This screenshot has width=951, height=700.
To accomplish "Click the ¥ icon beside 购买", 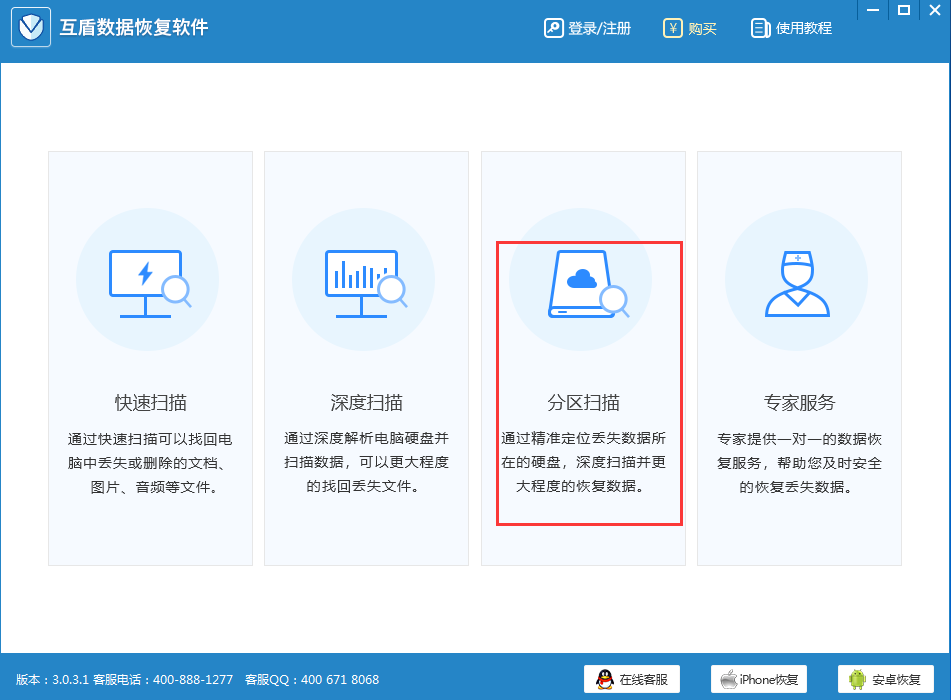I will [672, 28].
